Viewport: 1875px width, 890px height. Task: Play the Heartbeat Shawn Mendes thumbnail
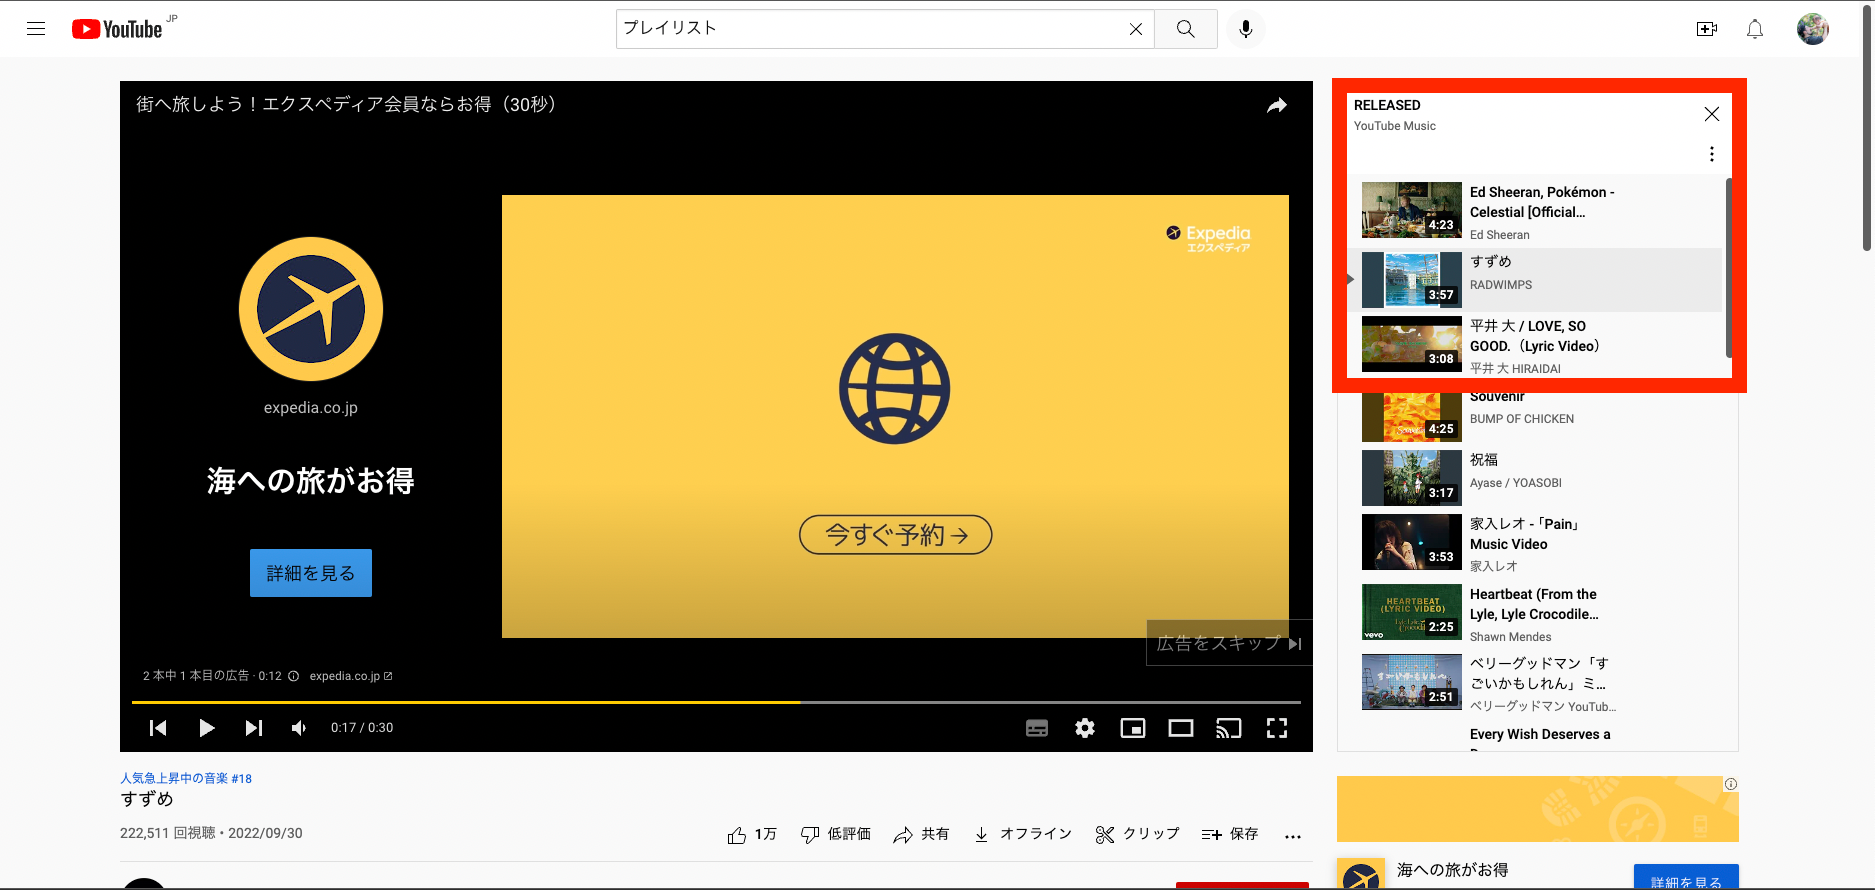pos(1412,612)
